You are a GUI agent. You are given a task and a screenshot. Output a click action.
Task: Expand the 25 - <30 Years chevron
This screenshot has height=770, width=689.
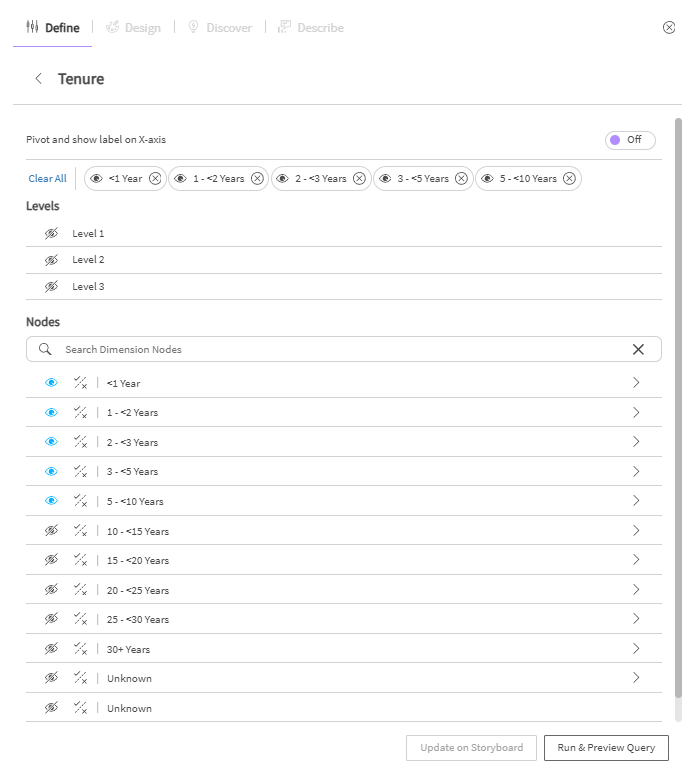[636, 619]
